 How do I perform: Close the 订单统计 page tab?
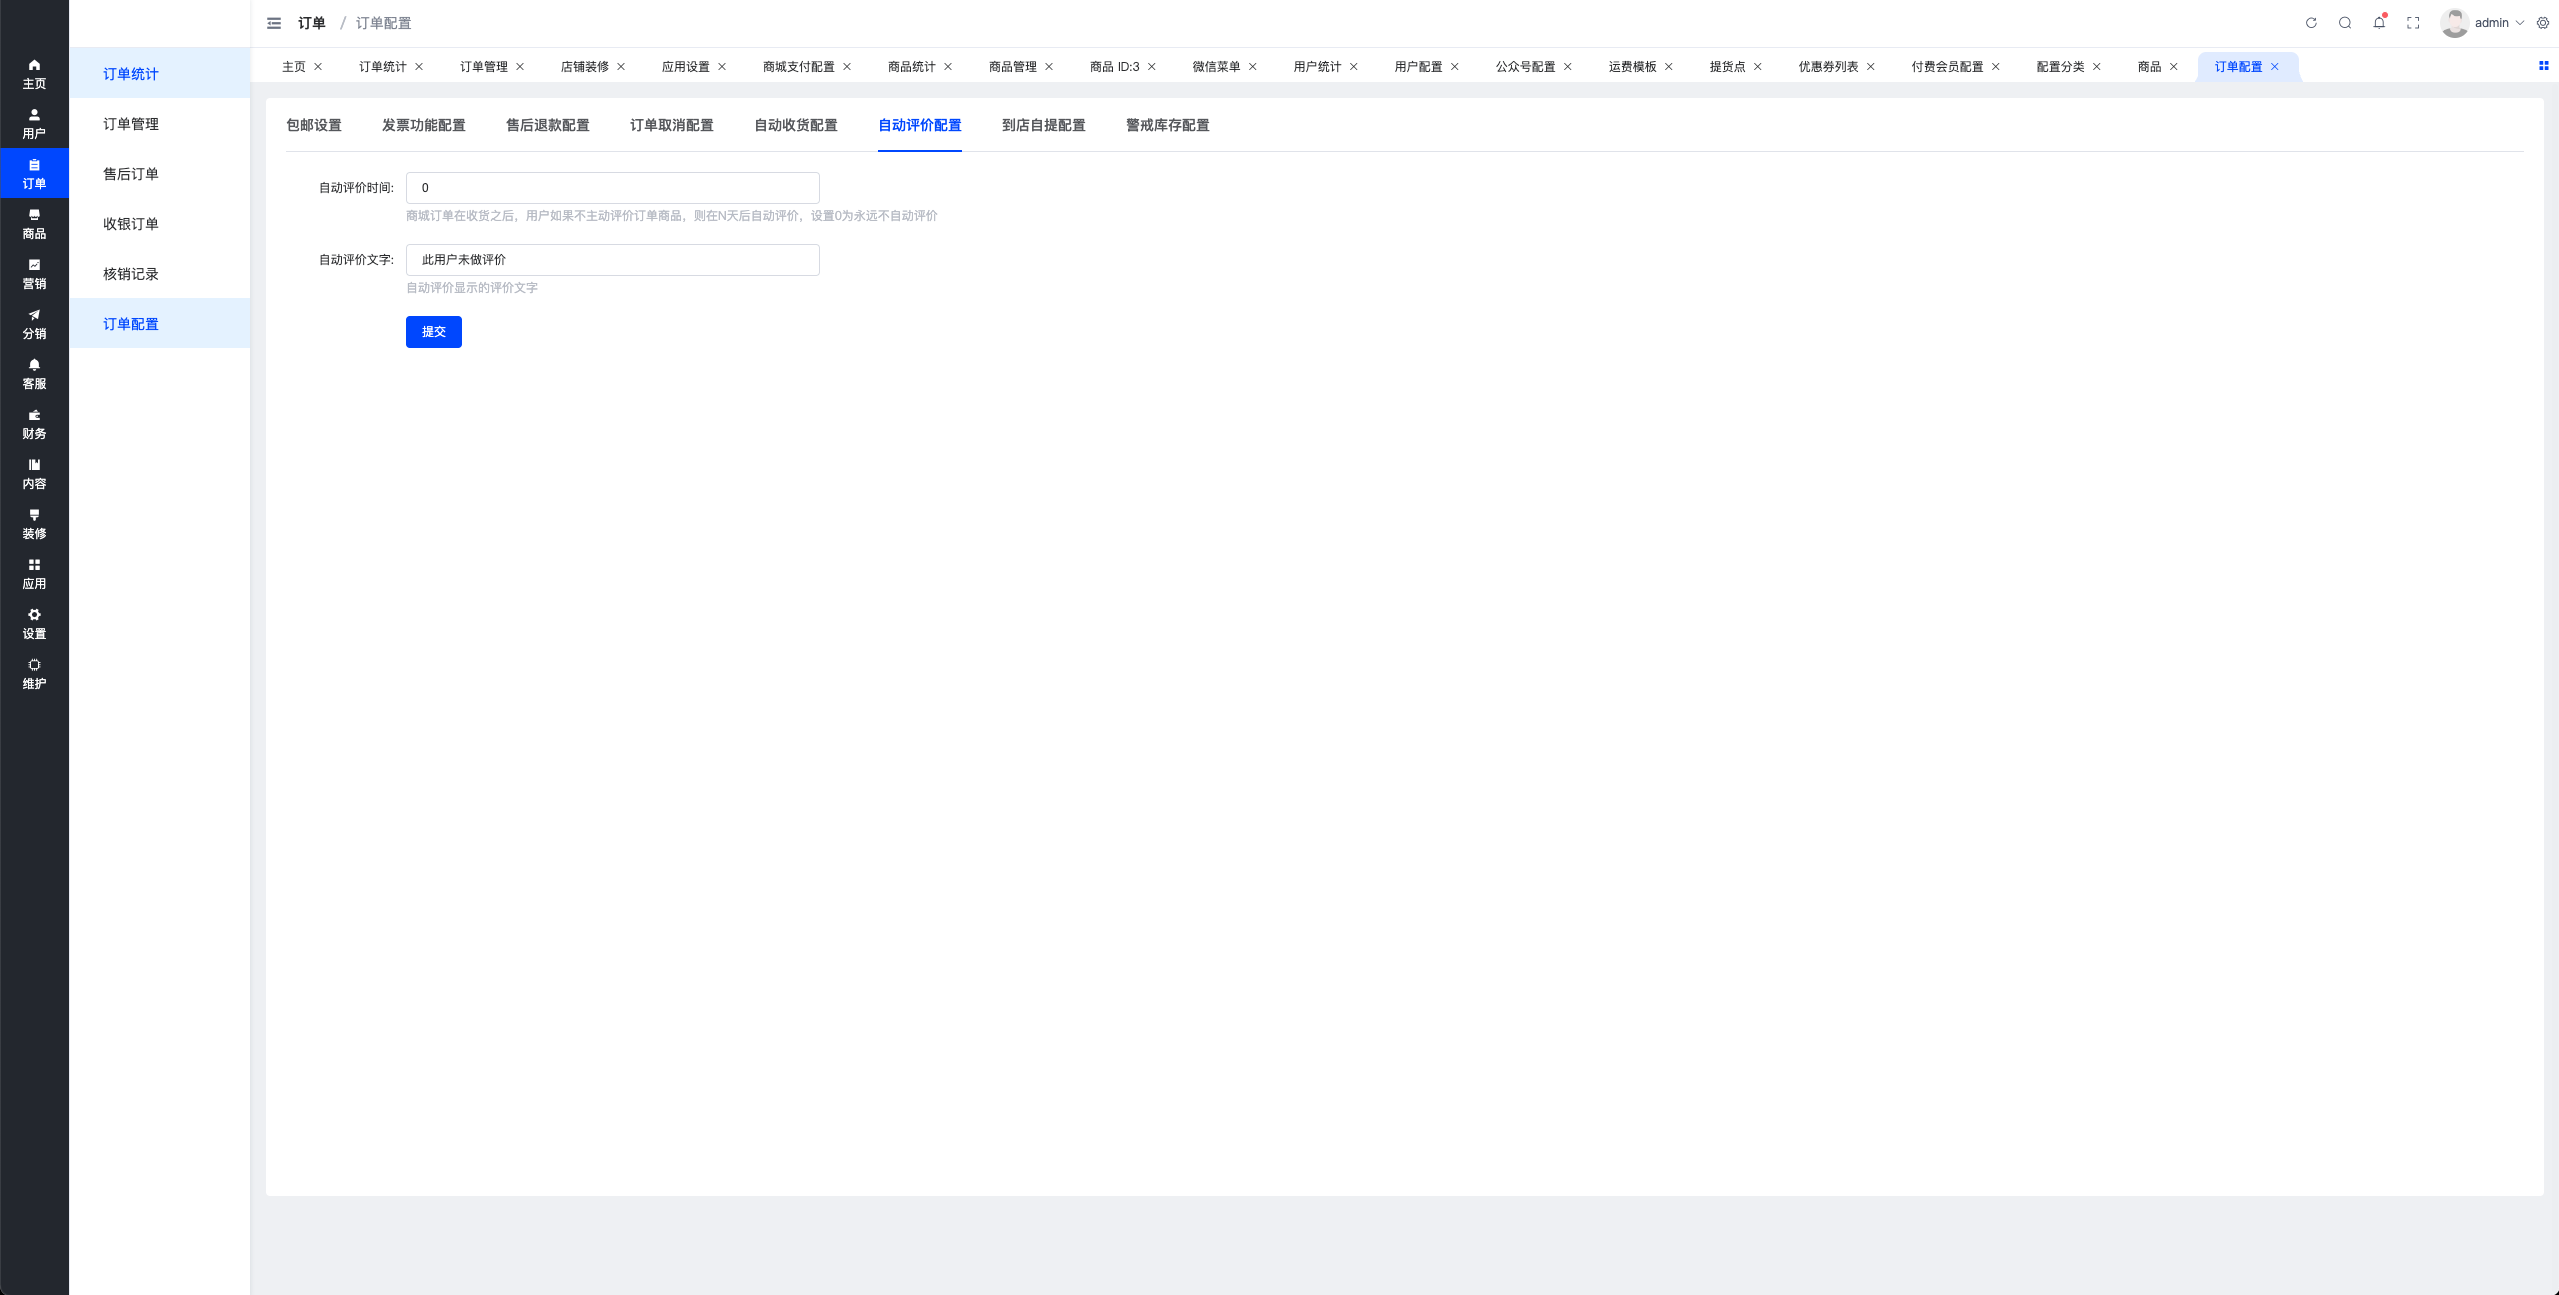coord(419,67)
